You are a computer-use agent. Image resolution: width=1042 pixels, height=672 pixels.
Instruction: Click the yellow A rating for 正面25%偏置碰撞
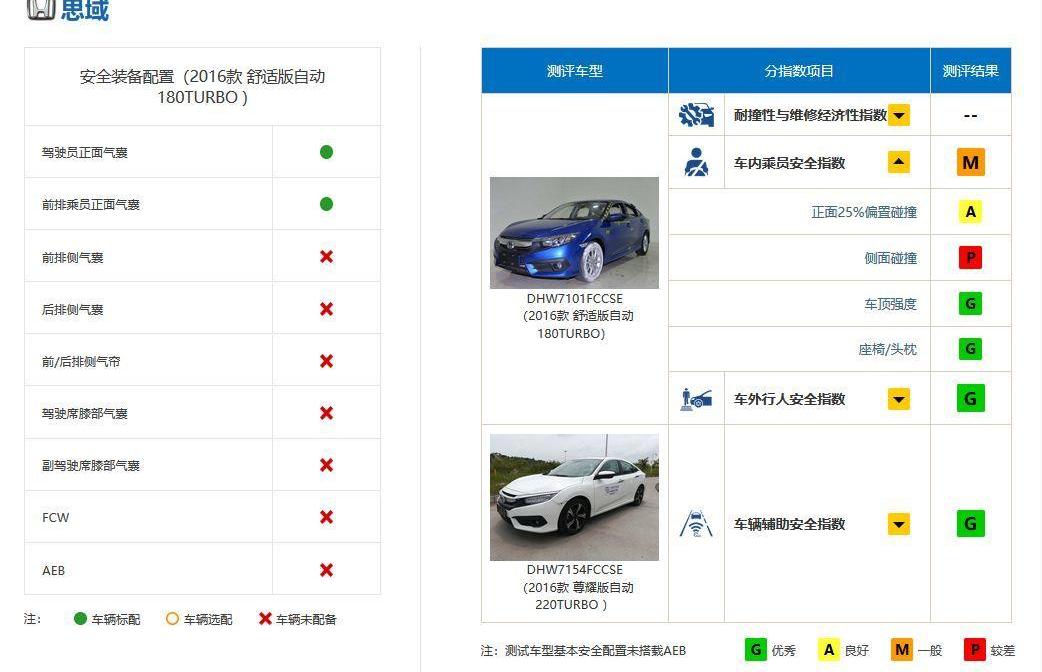[x=970, y=212]
